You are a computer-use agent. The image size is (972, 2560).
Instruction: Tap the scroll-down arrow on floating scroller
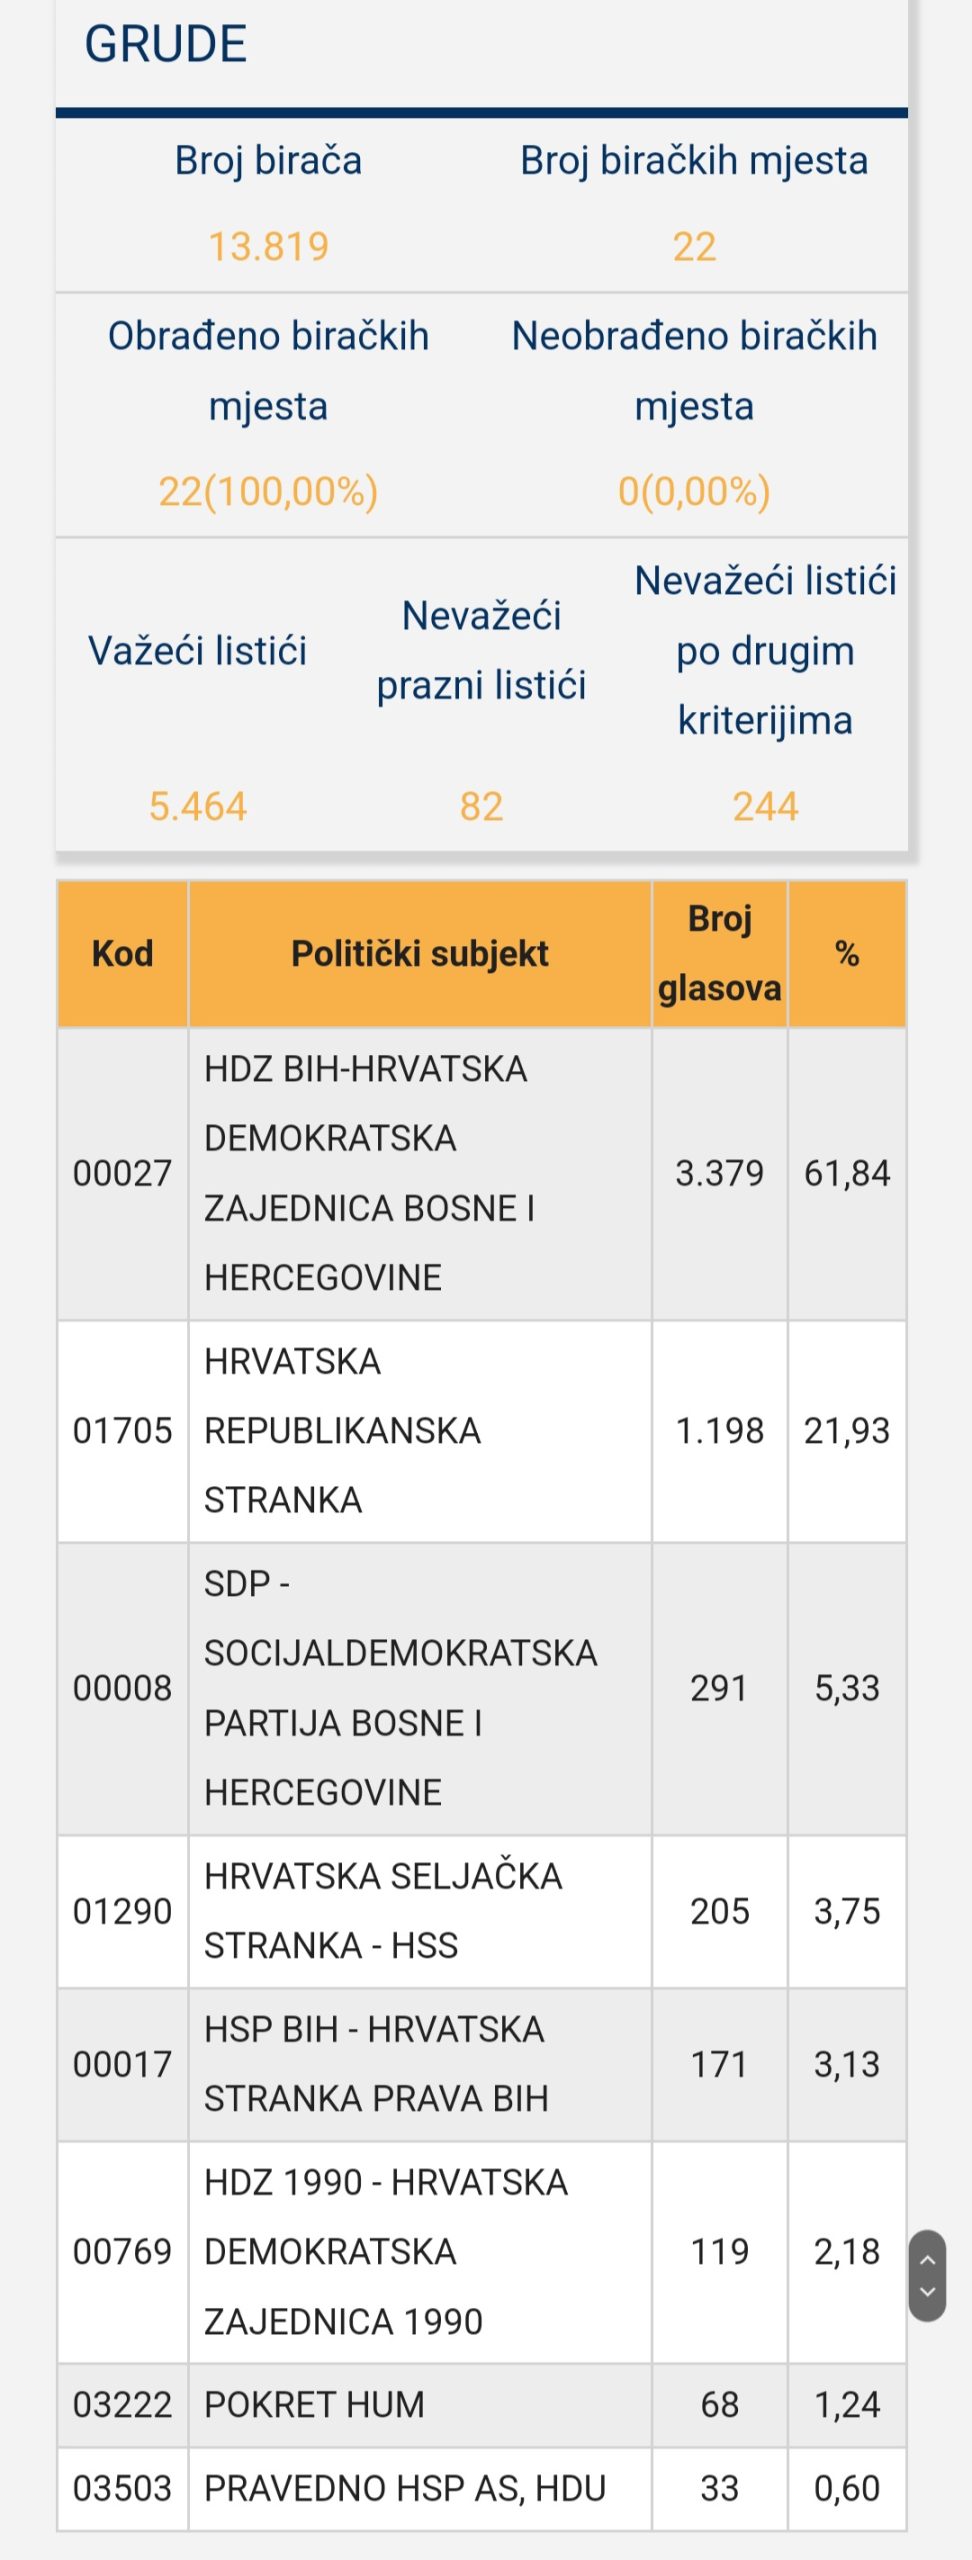coord(927,2291)
